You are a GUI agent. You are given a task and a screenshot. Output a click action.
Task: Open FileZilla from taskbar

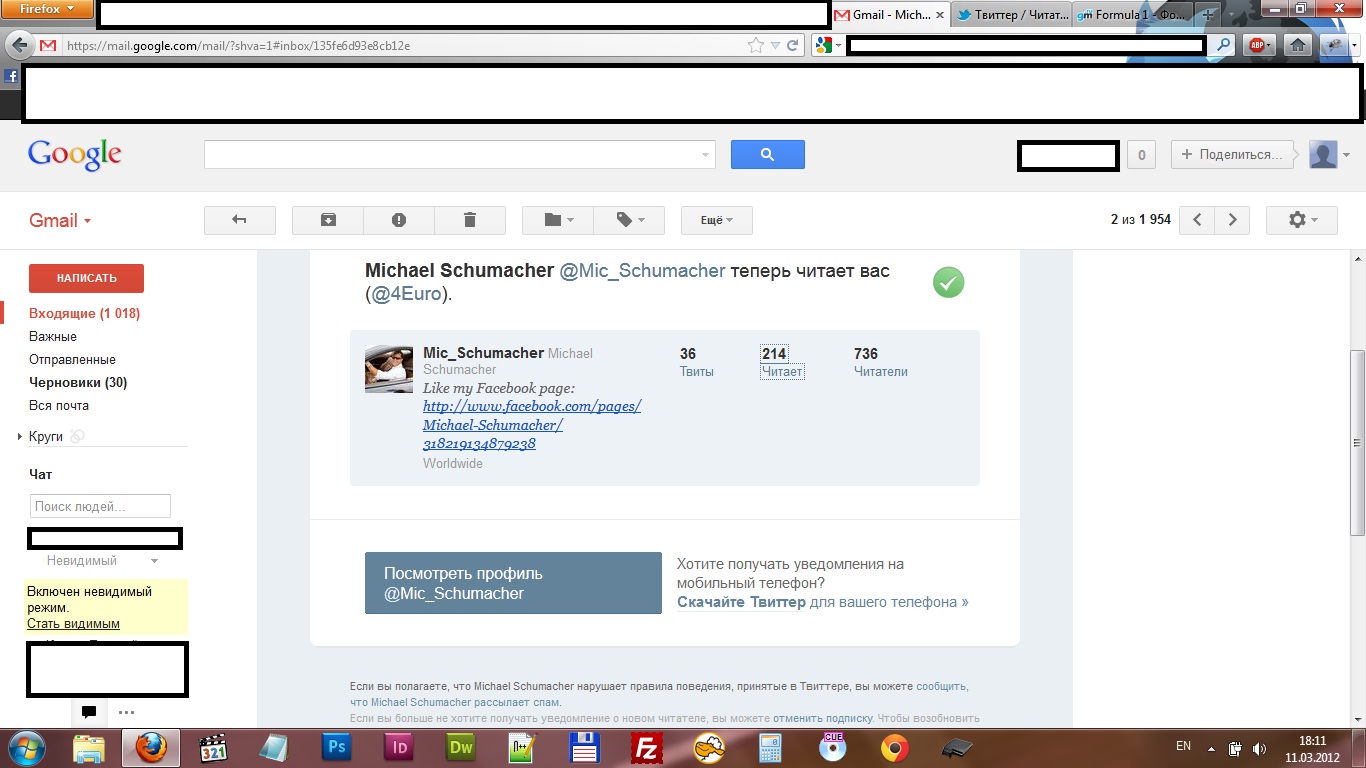647,747
